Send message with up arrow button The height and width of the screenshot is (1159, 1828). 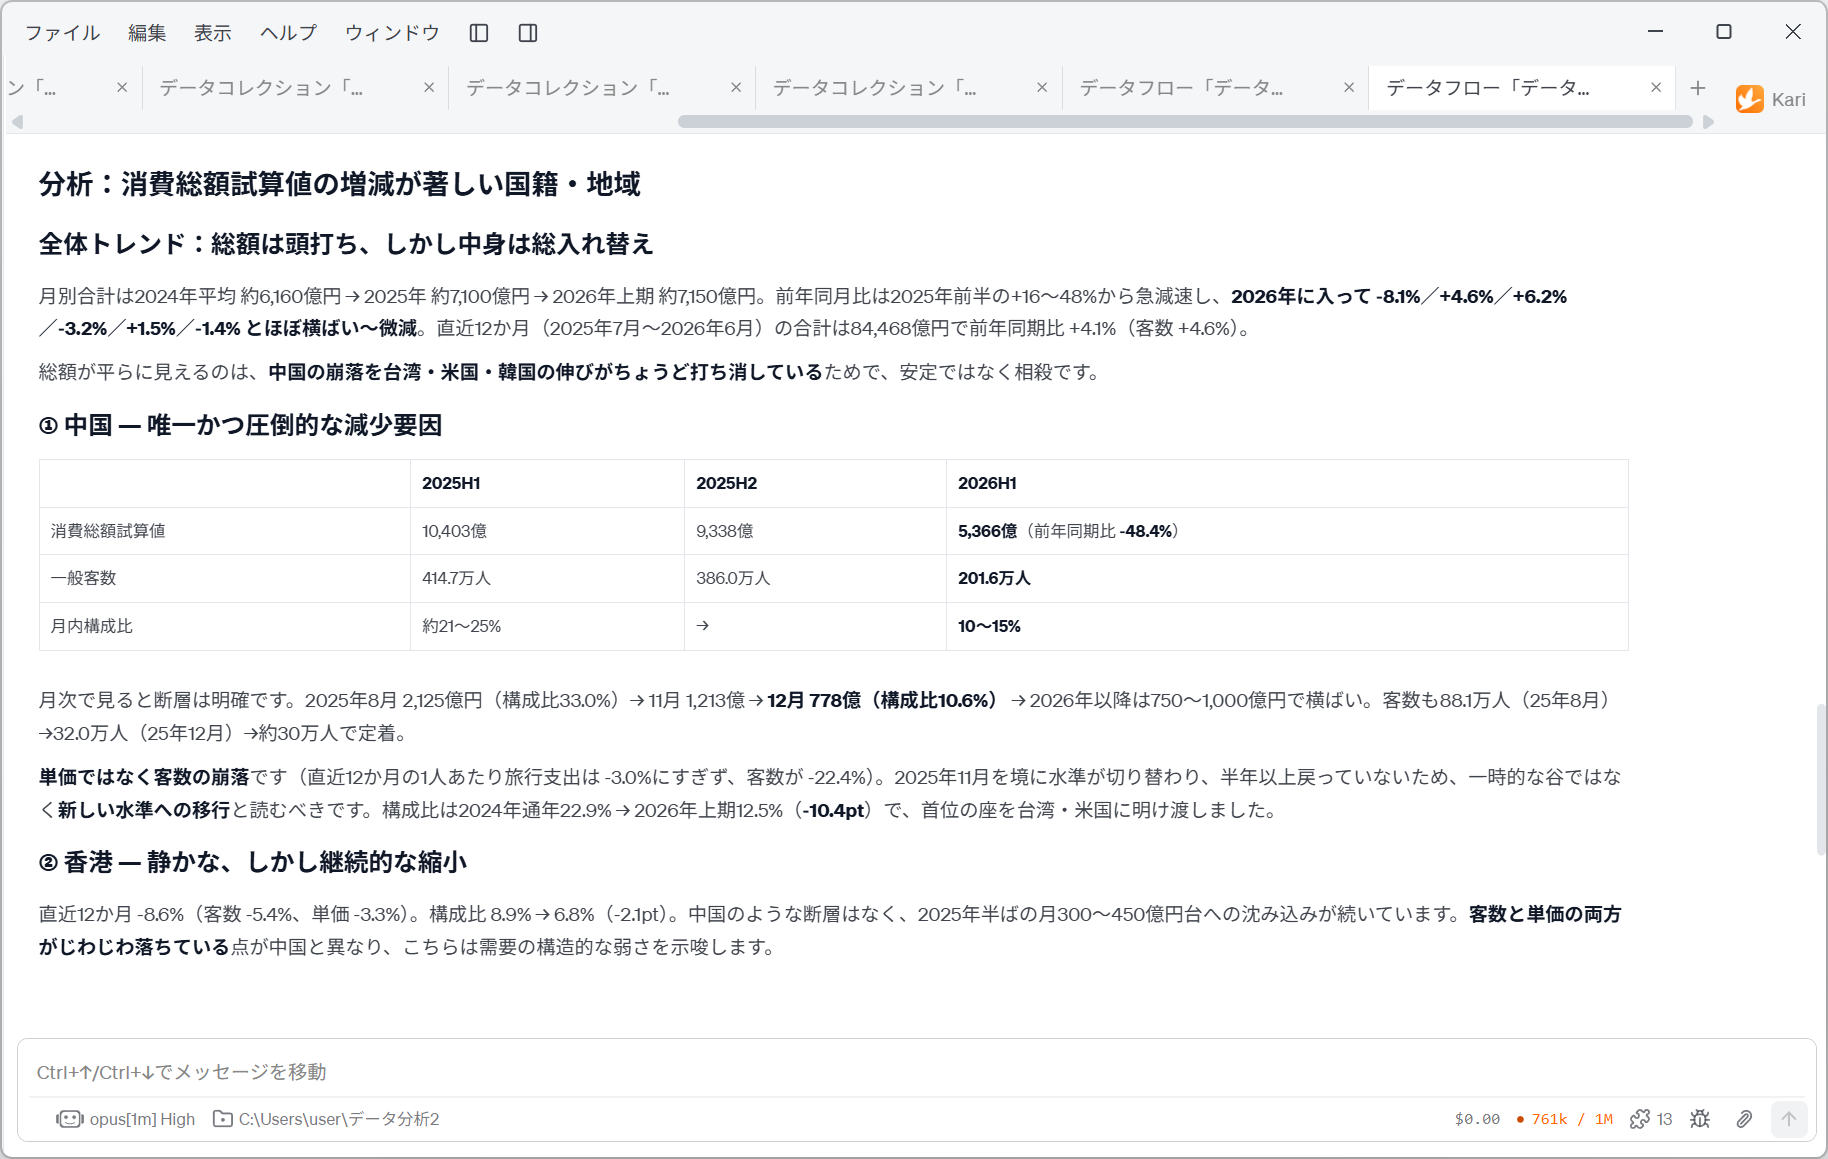point(1789,1119)
